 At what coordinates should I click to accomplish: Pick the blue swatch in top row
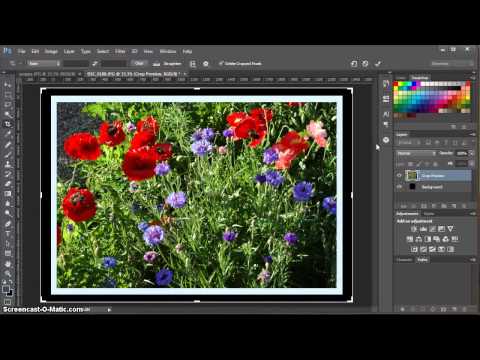[x=414, y=84]
